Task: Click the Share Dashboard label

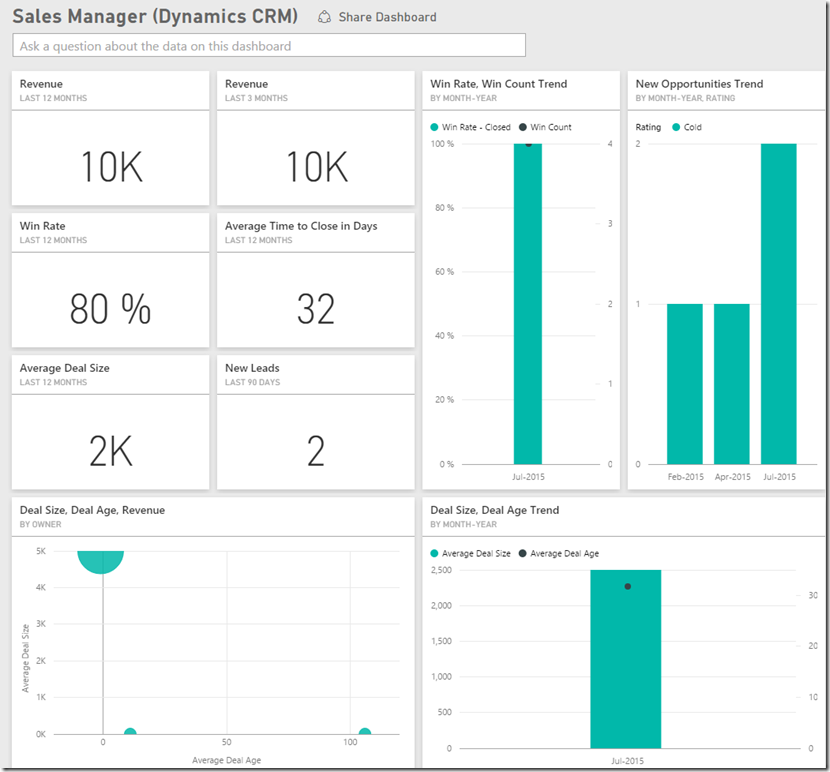Action: pyautogui.click(x=387, y=17)
